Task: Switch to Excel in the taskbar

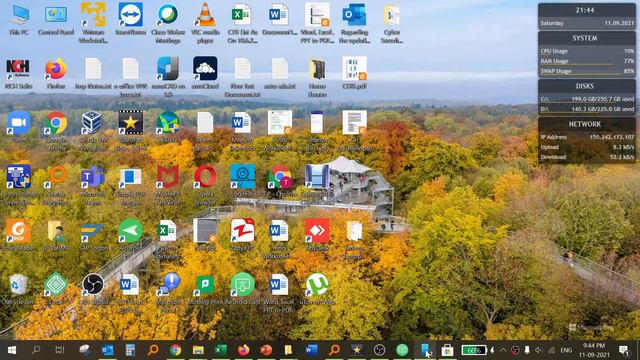Action: tap(220, 350)
